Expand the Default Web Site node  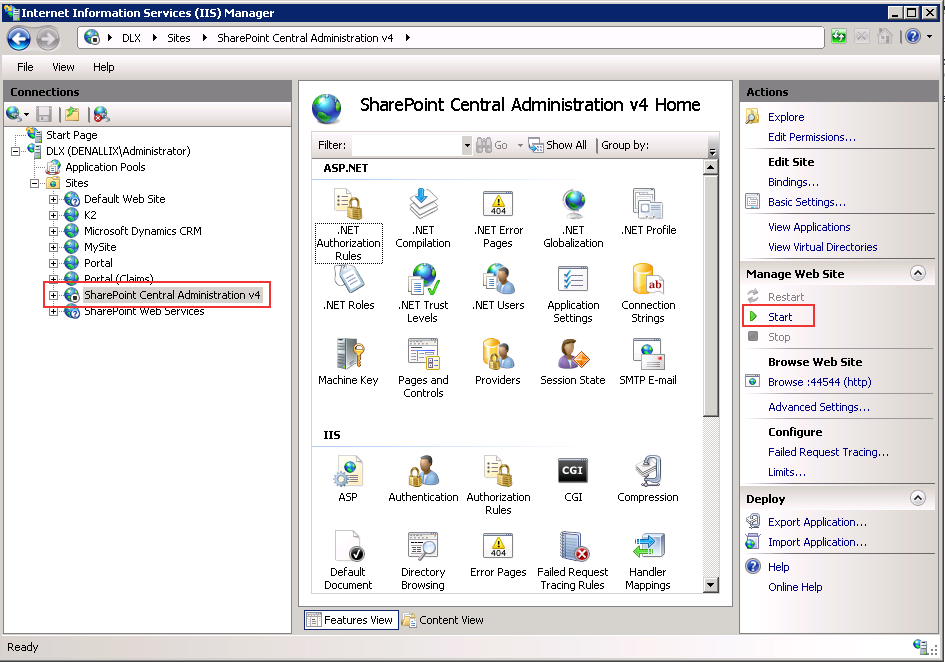[x=54, y=199]
